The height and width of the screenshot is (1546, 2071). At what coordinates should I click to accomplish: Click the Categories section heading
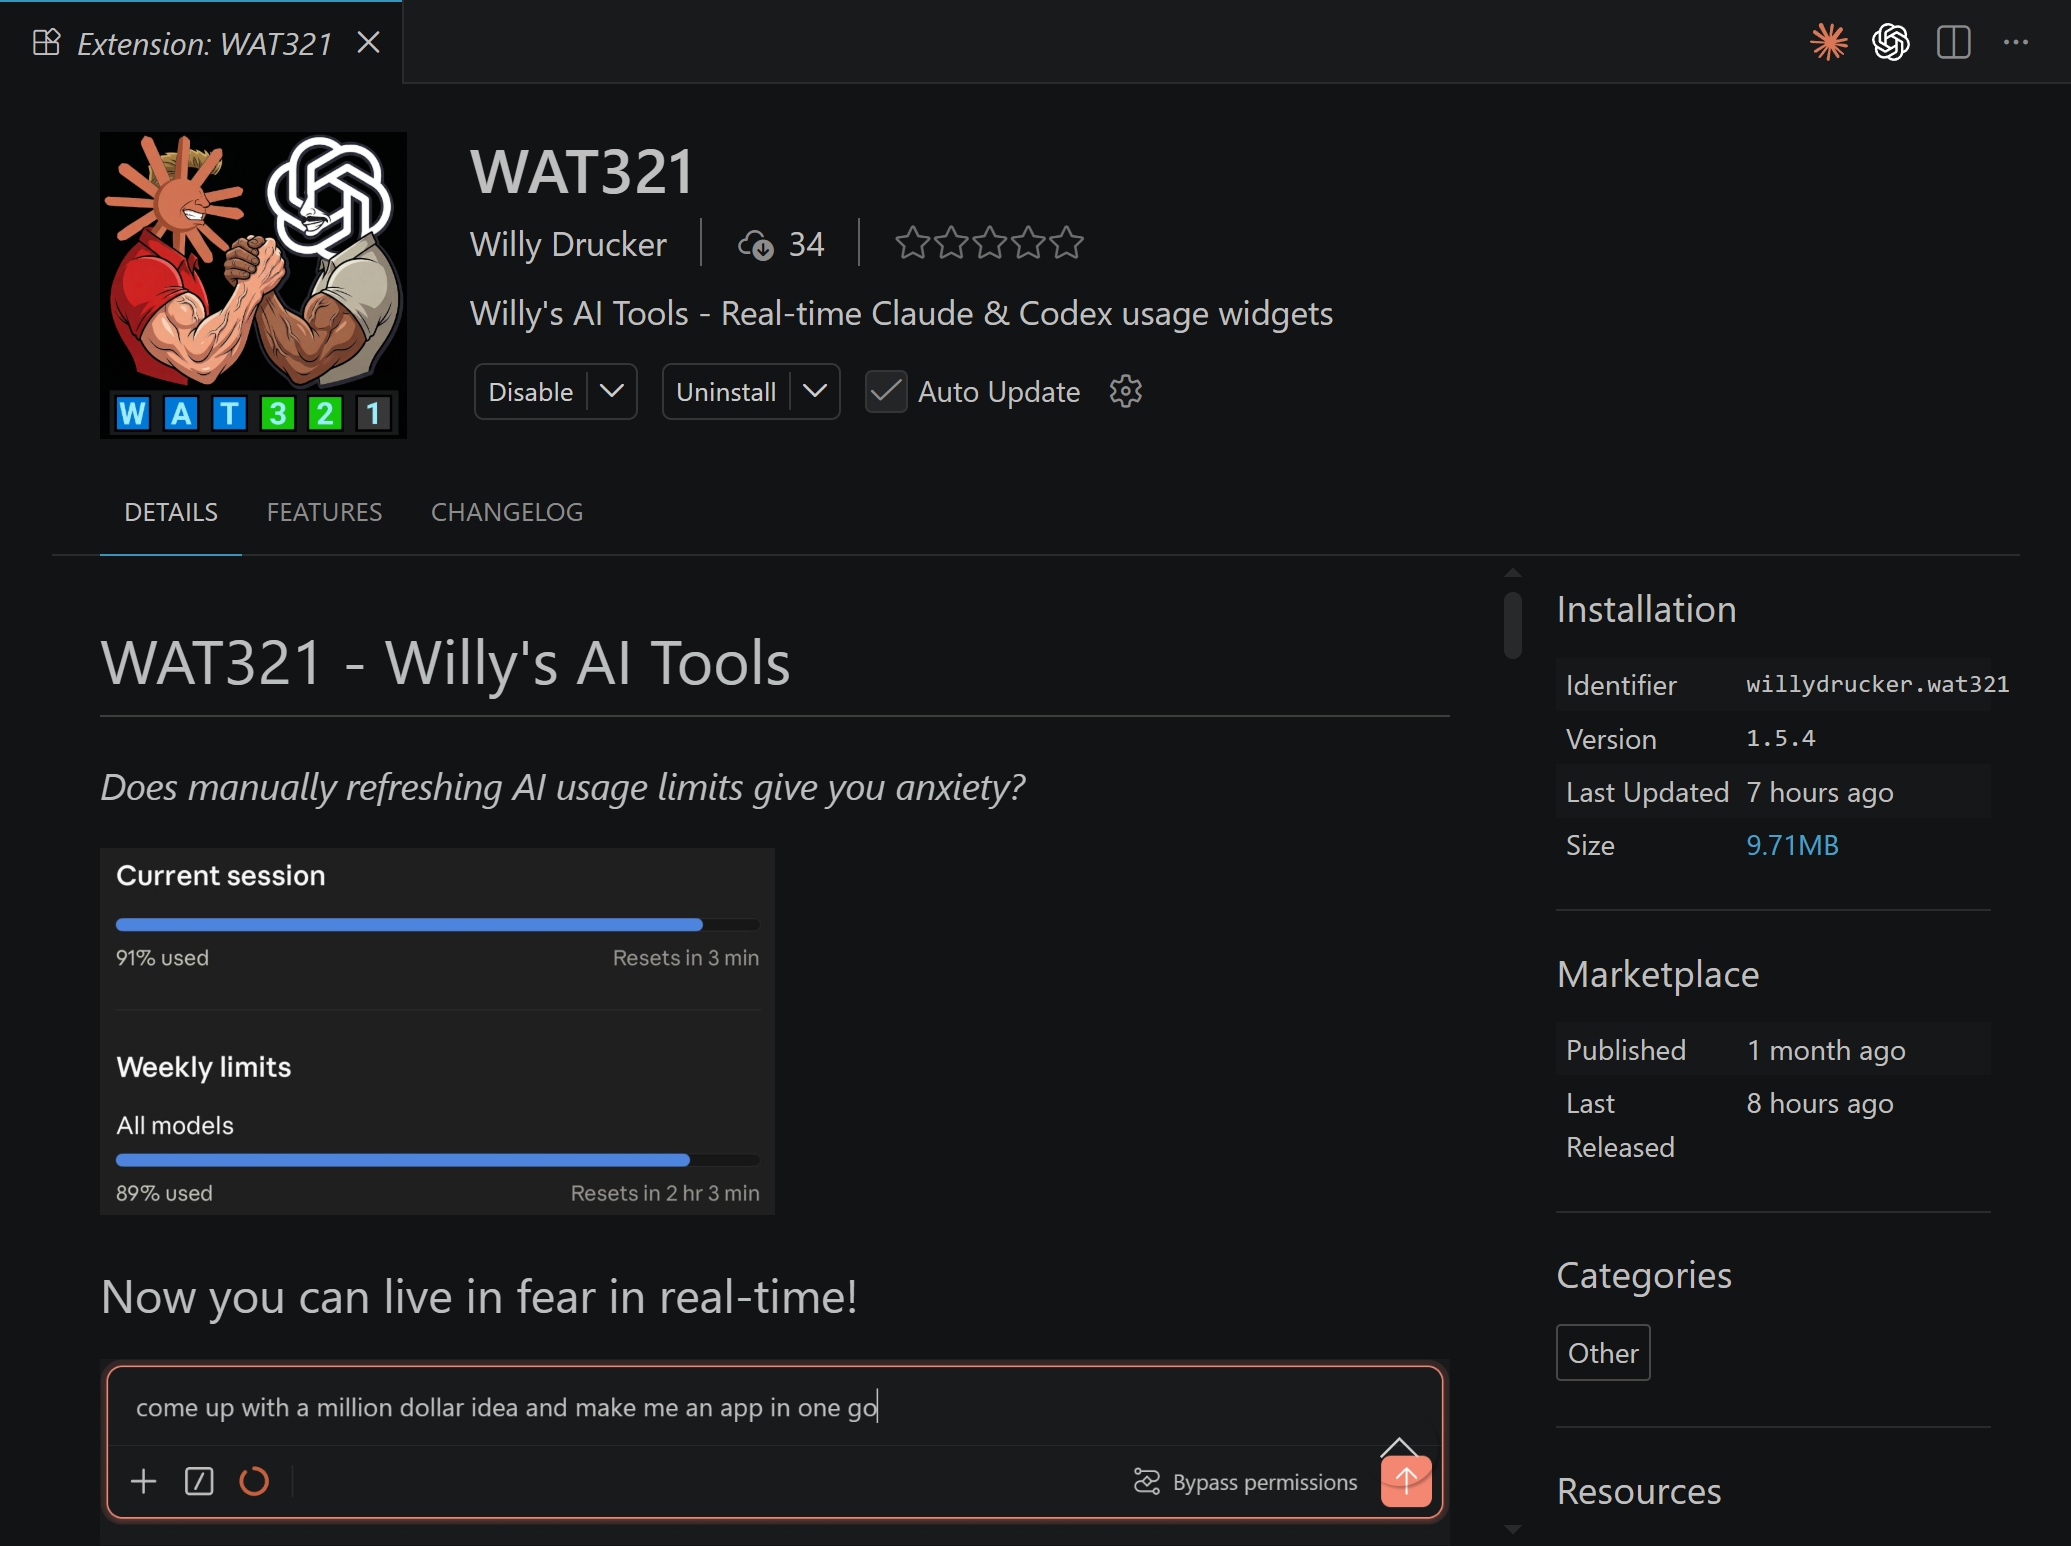tap(1644, 1275)
